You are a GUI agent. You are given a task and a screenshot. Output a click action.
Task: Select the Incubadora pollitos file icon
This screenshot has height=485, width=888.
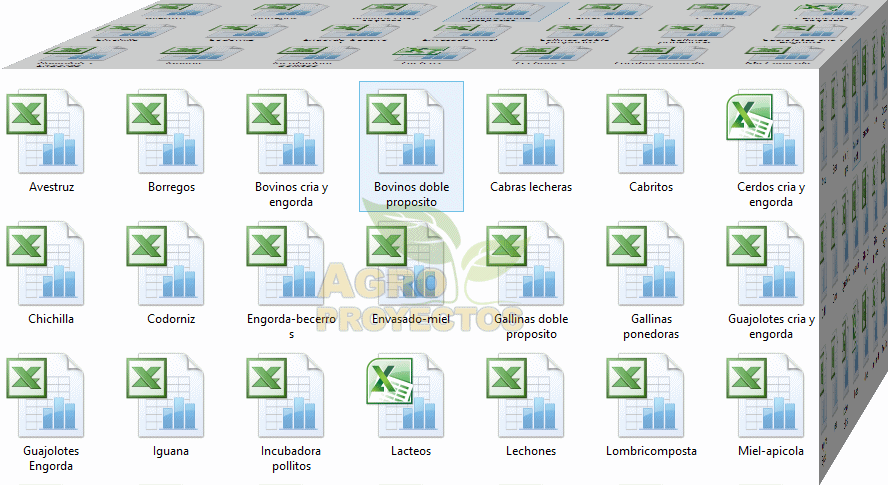[x=285, y=396]
